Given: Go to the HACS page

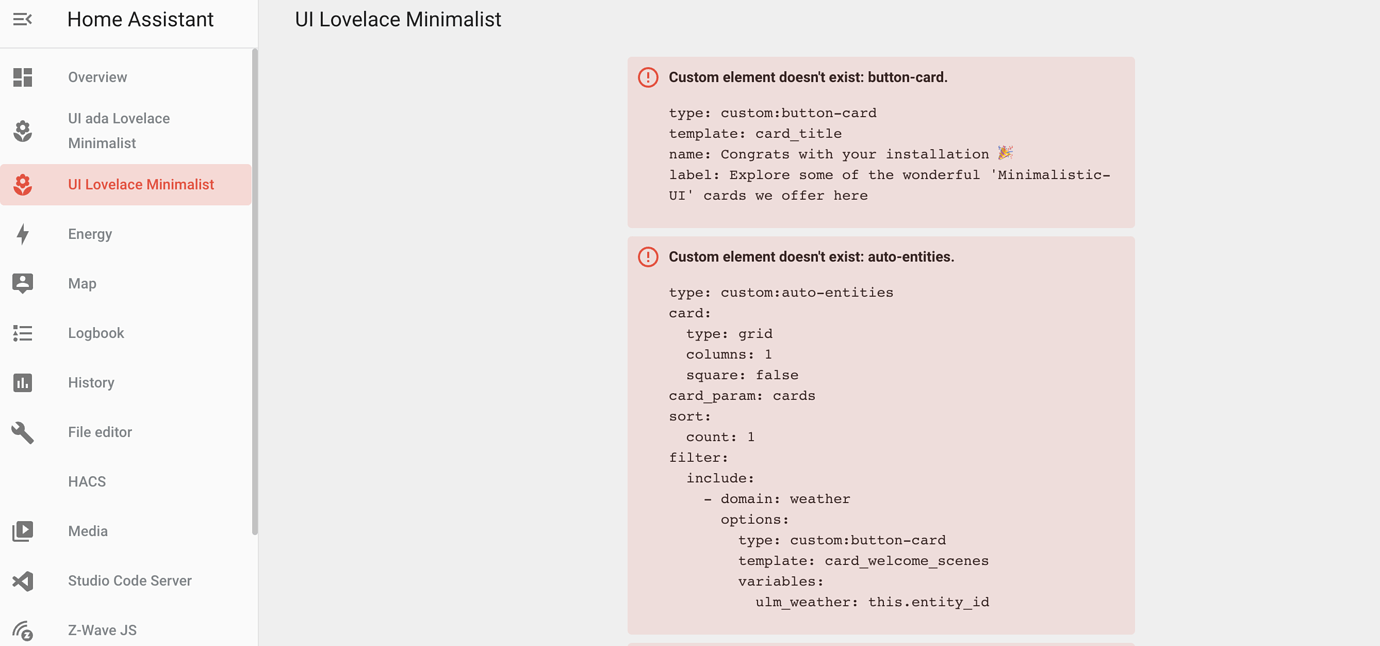Looking at the screenshot, I should tap(87, 482).
